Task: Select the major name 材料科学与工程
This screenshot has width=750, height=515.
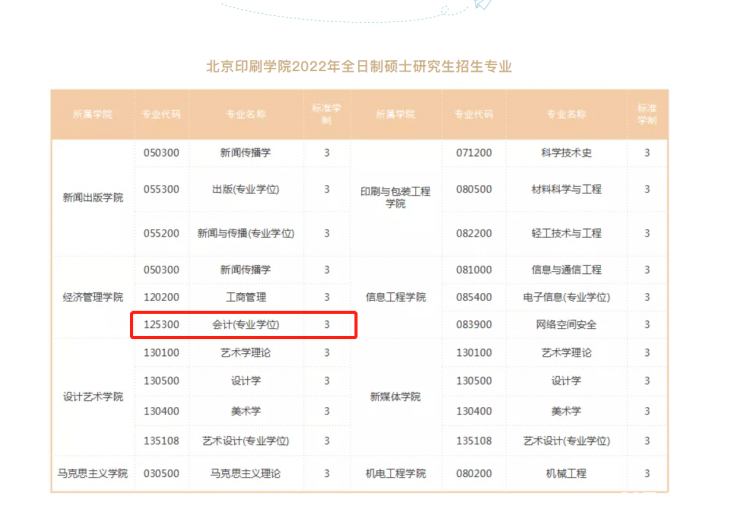Action: [x=566, y=189]
